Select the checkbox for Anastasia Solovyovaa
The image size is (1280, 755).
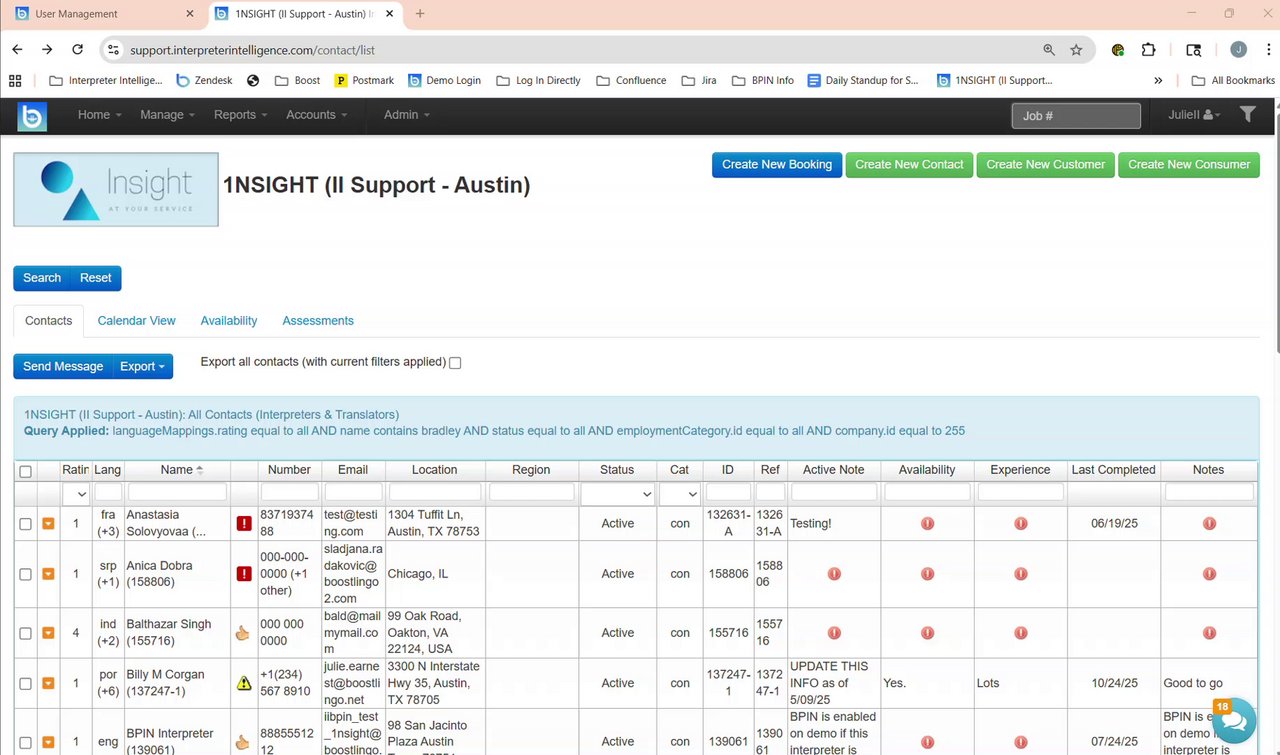[26, 524]
